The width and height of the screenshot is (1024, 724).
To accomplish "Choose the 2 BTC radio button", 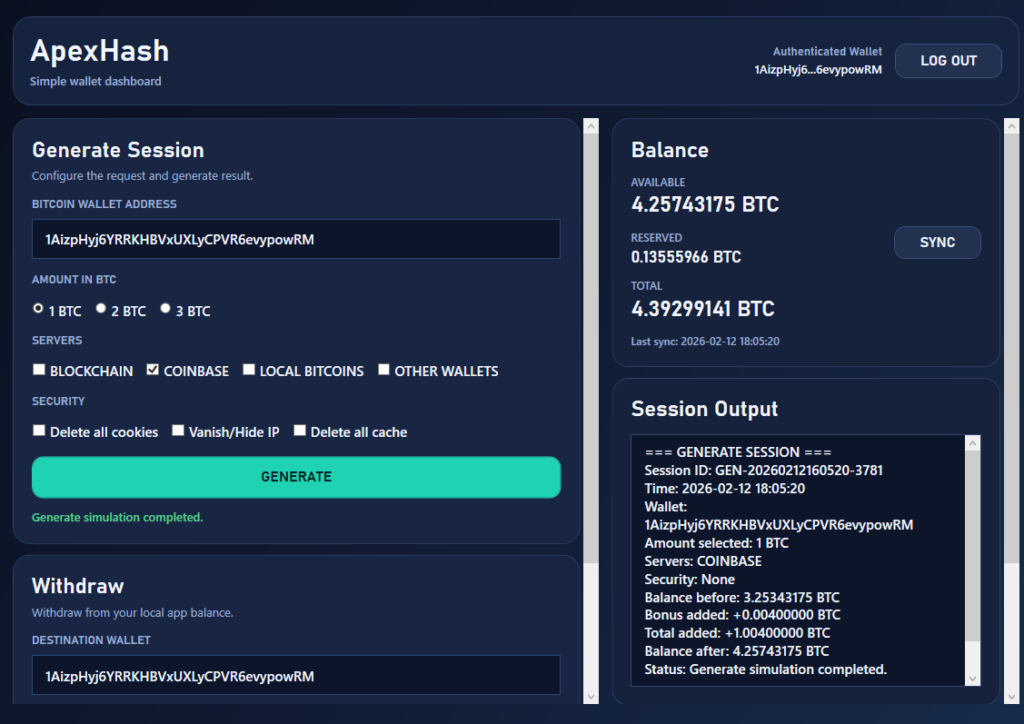I will 102,309.
